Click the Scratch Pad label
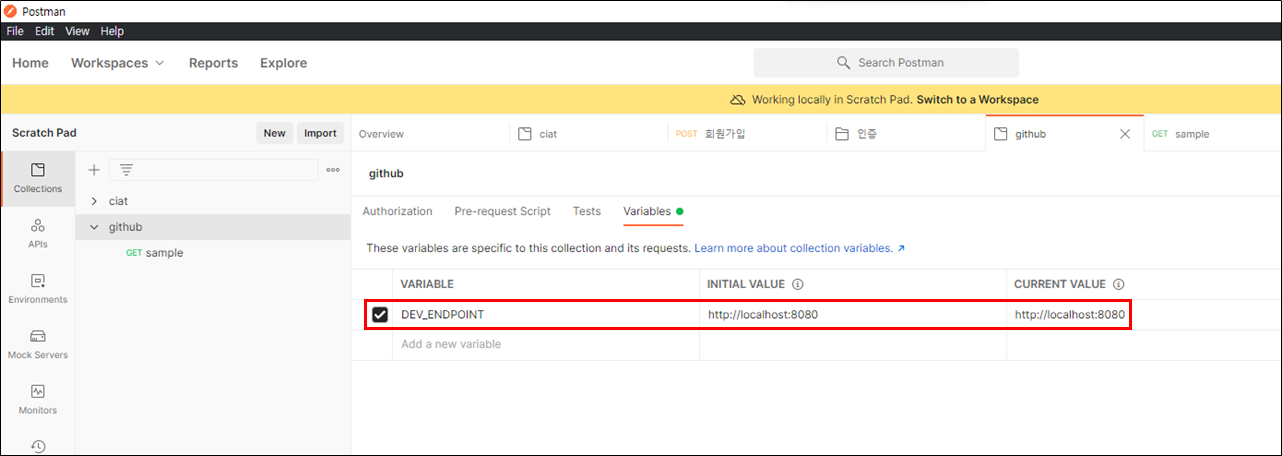The height and width of the screenshot is (456, 1282). coord(44,132)
